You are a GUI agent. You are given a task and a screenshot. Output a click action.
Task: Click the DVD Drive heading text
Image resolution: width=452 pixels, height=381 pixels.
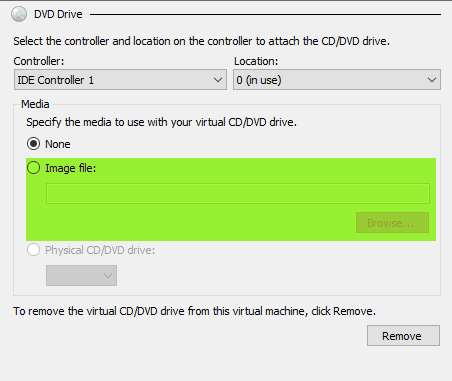coord(58,14)
